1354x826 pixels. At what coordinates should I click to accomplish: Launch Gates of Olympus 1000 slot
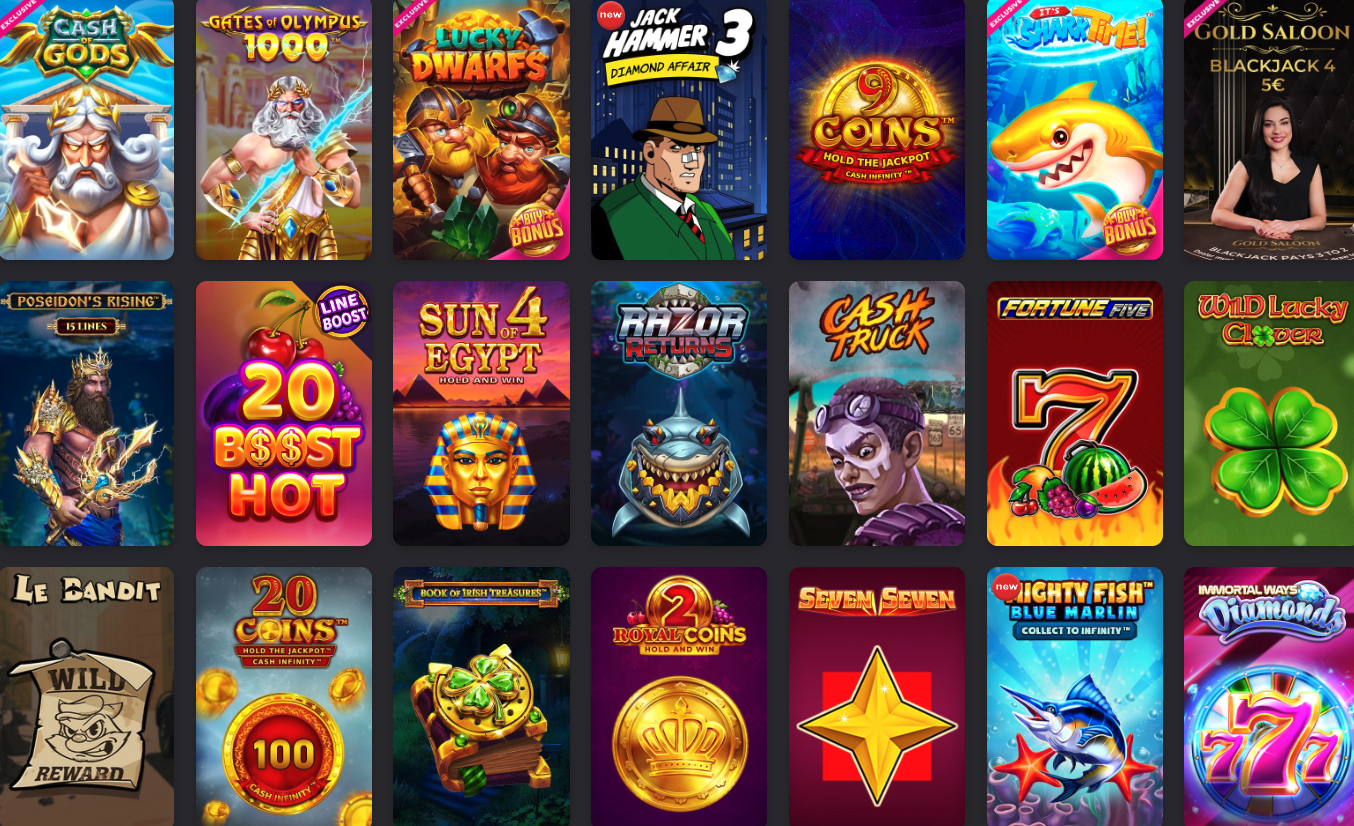[284, 130]
